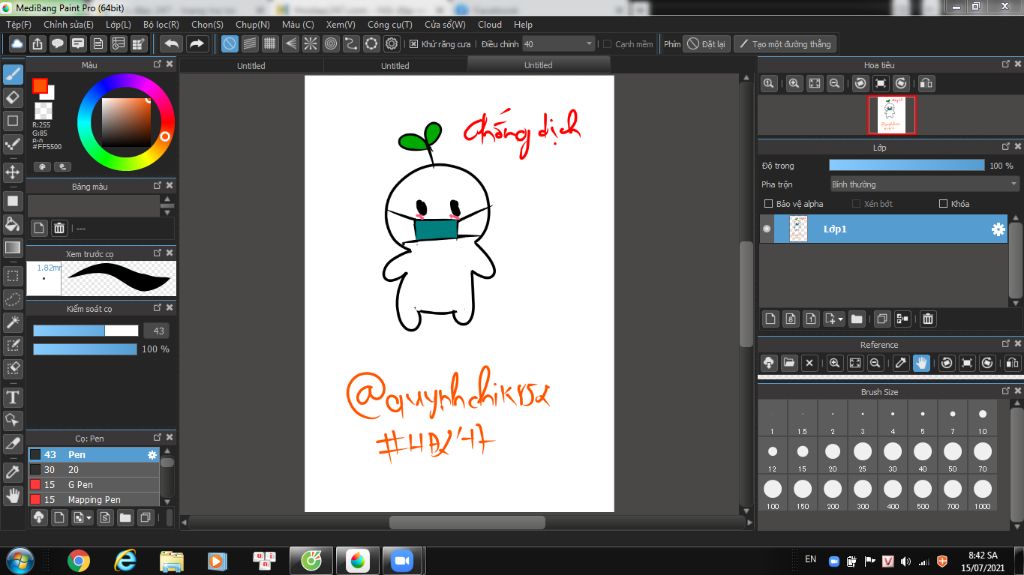Select the Bucket fill tool
The height and width of the screenshot is (575, 1024).
click(13, 223)
